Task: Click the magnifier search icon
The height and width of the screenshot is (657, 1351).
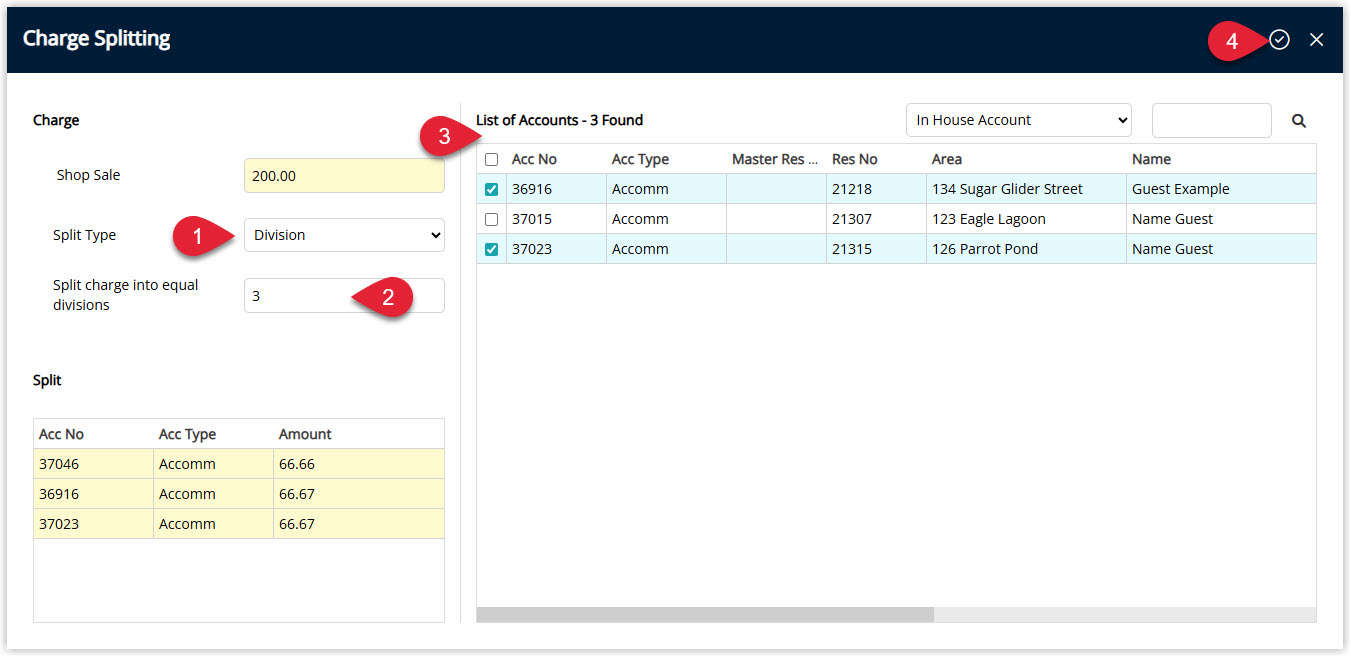Action: coord(1299,121)
